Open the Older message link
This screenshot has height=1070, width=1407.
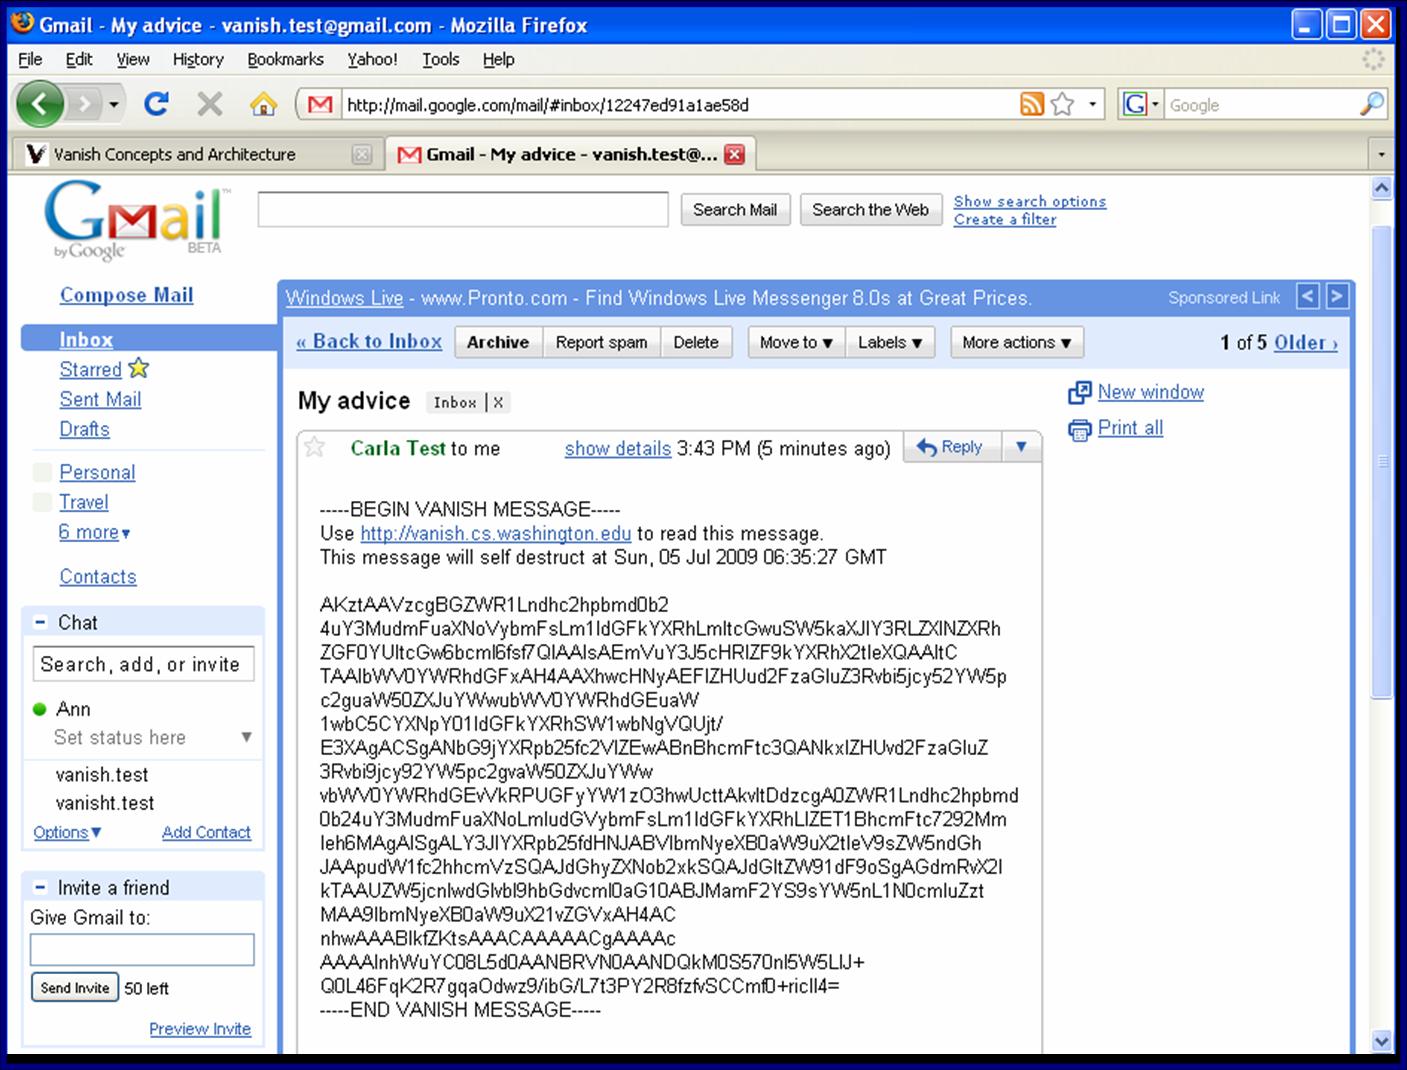click(x=1306, y=342)
